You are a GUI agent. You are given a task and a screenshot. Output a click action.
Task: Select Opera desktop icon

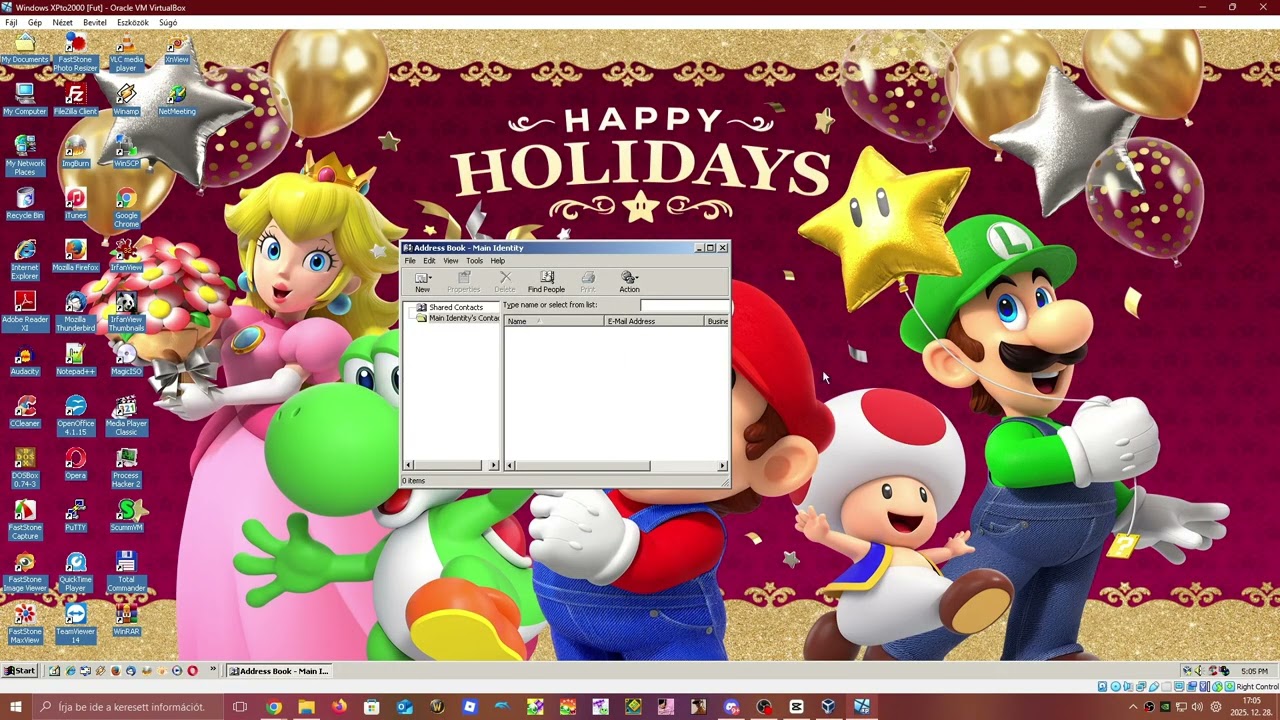click(x=75, y=465)
